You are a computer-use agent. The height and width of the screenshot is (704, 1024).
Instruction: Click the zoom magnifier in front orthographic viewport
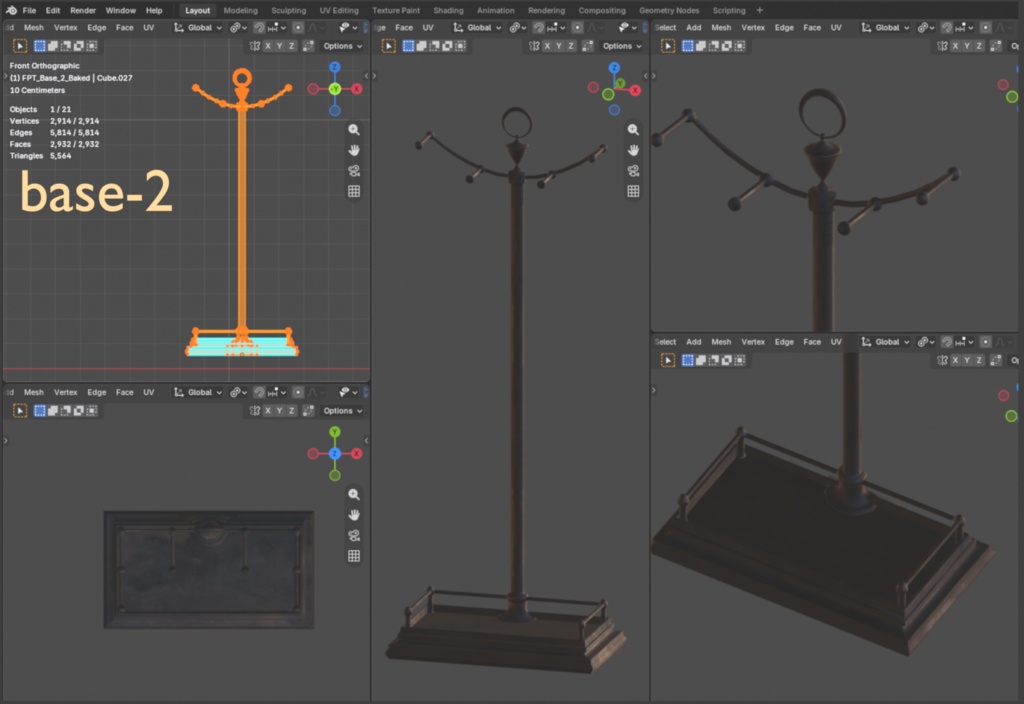[354, 130]
